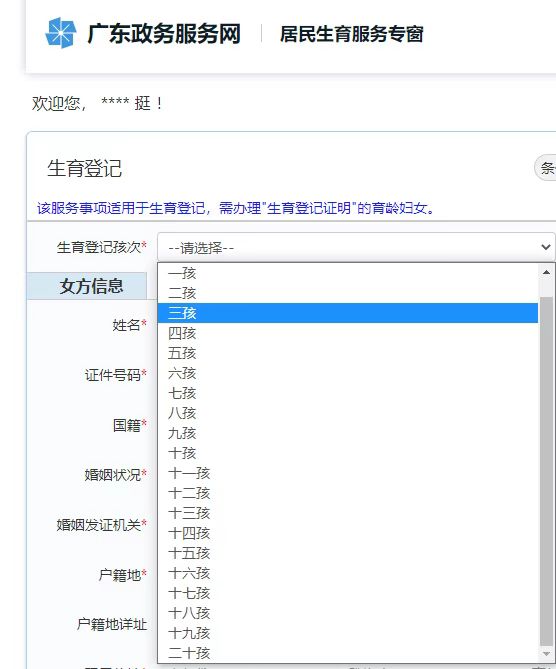Screen dimensions: 556x669
Task: Select 一孩 from the list
Action: pyautogui.click(x=348, y=273)
